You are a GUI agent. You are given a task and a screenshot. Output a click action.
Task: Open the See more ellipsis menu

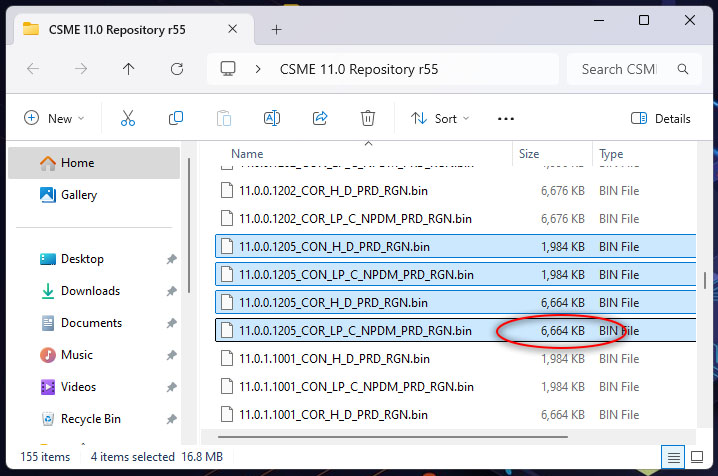tap(506, 119)
